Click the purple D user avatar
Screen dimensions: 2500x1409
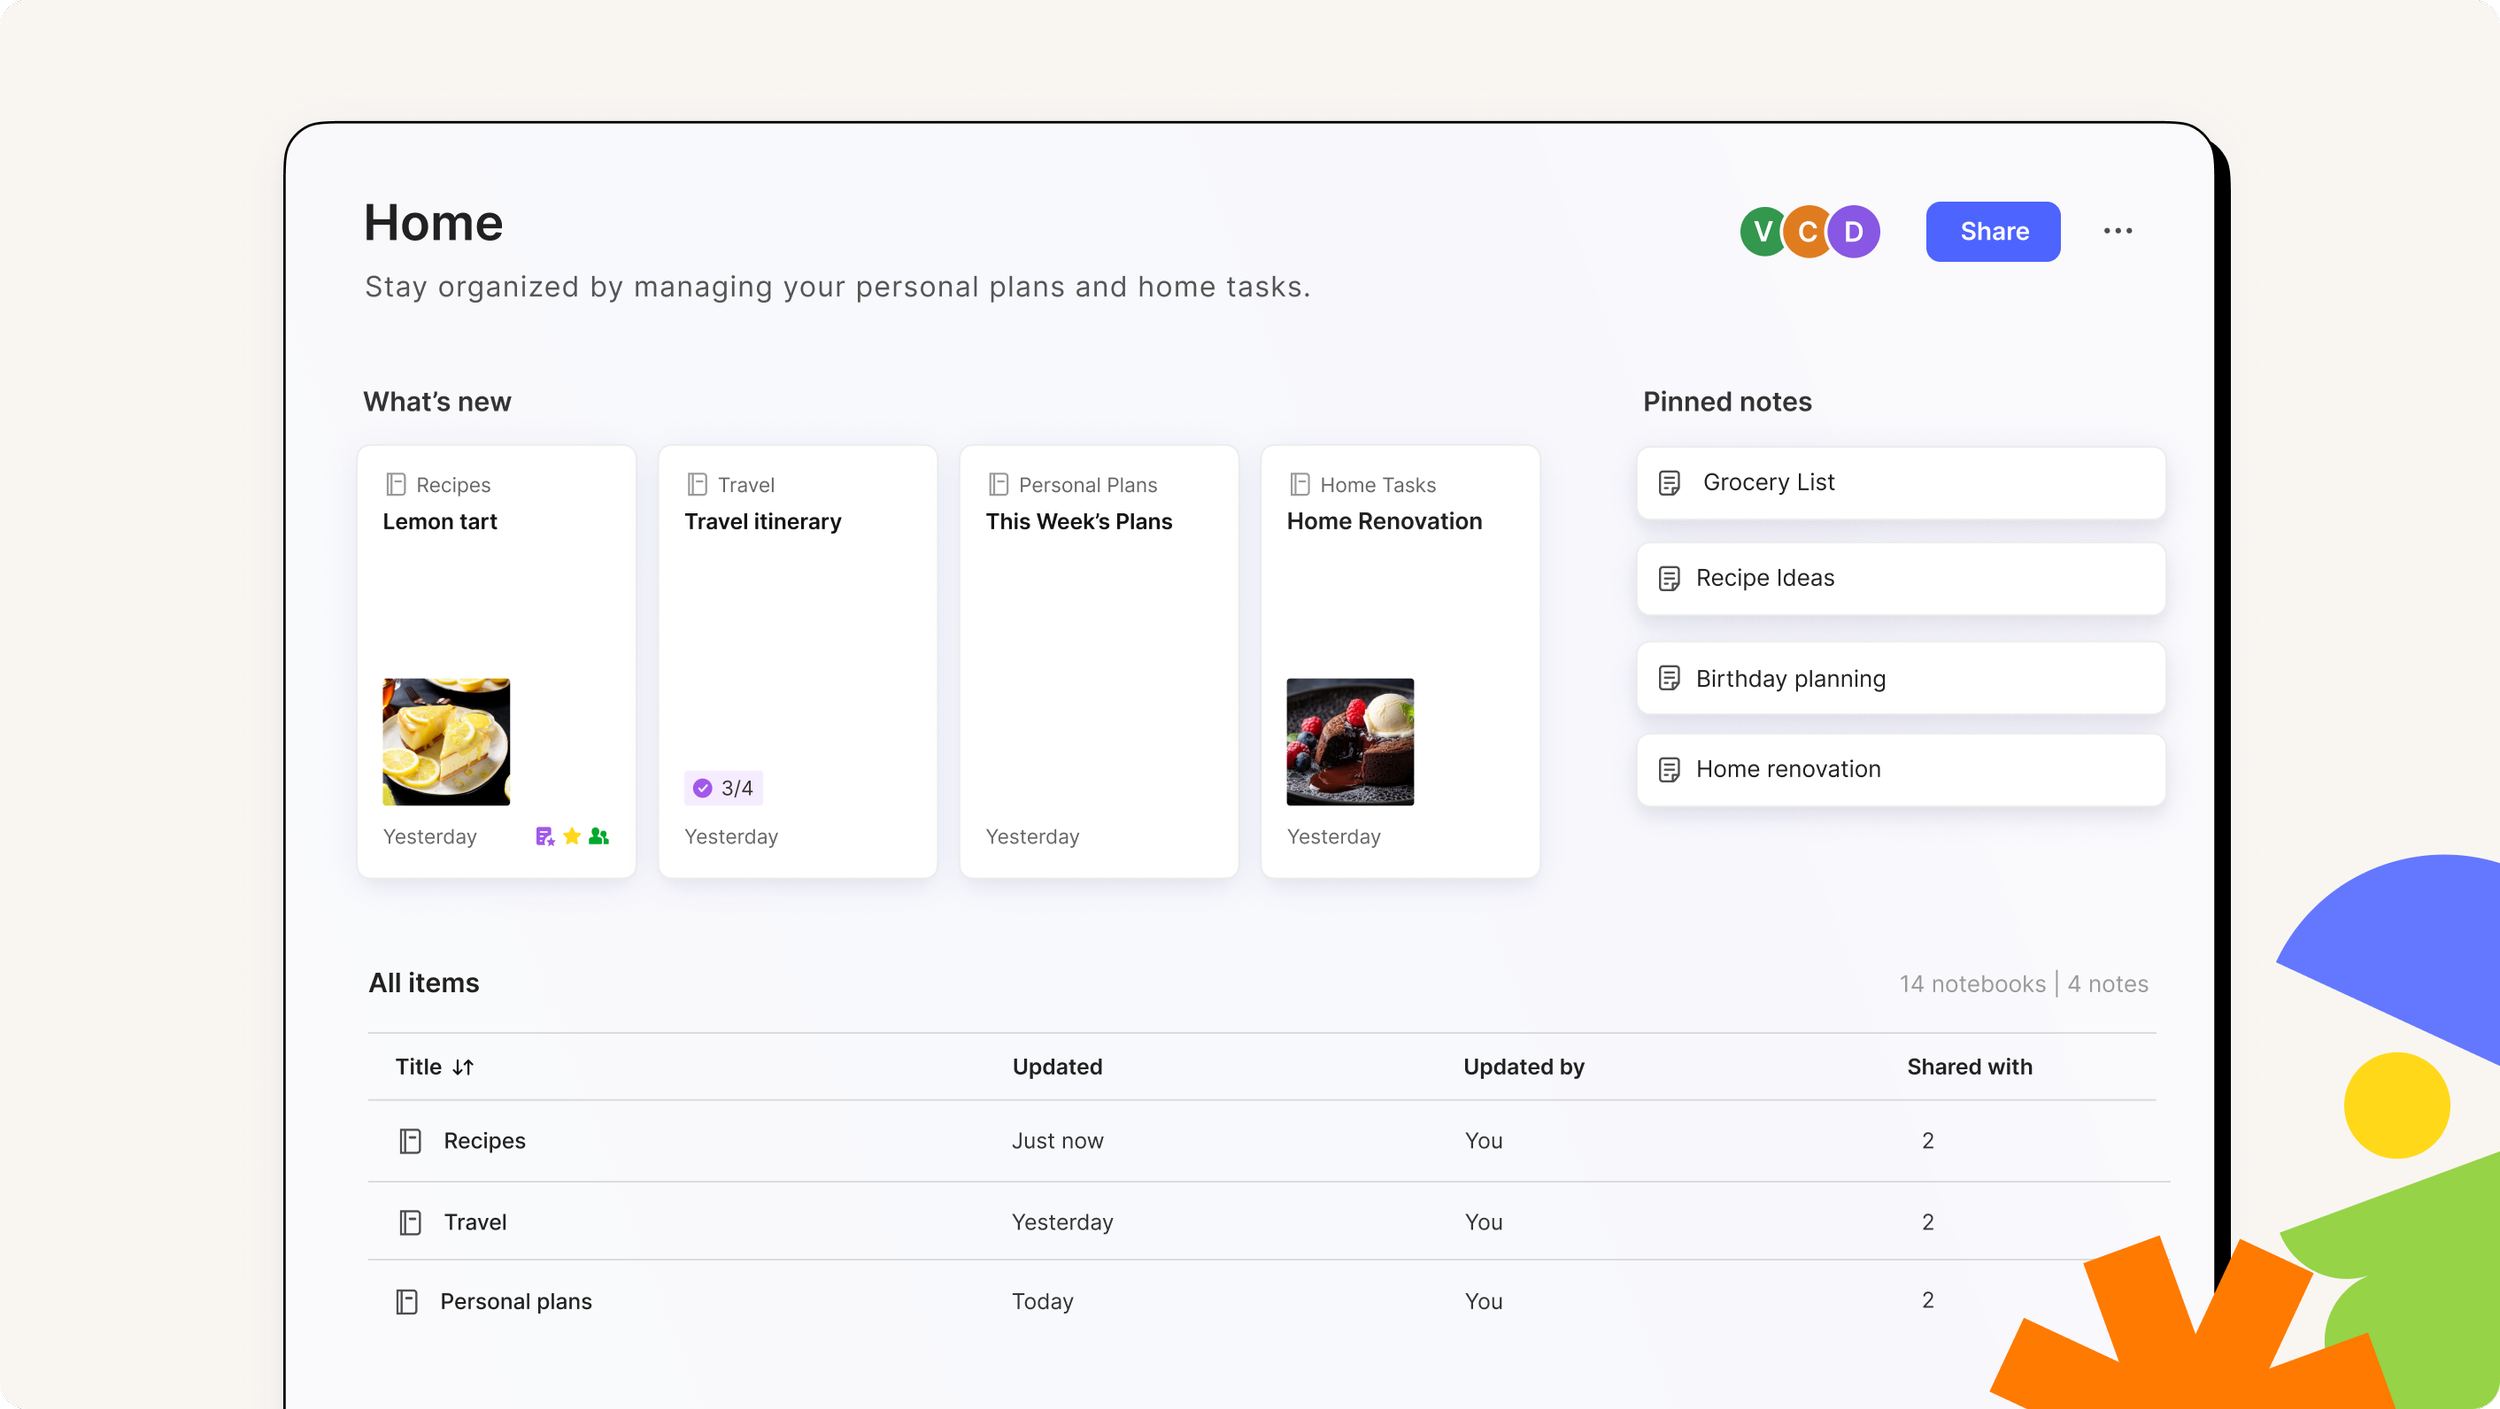pos(1856,232)
